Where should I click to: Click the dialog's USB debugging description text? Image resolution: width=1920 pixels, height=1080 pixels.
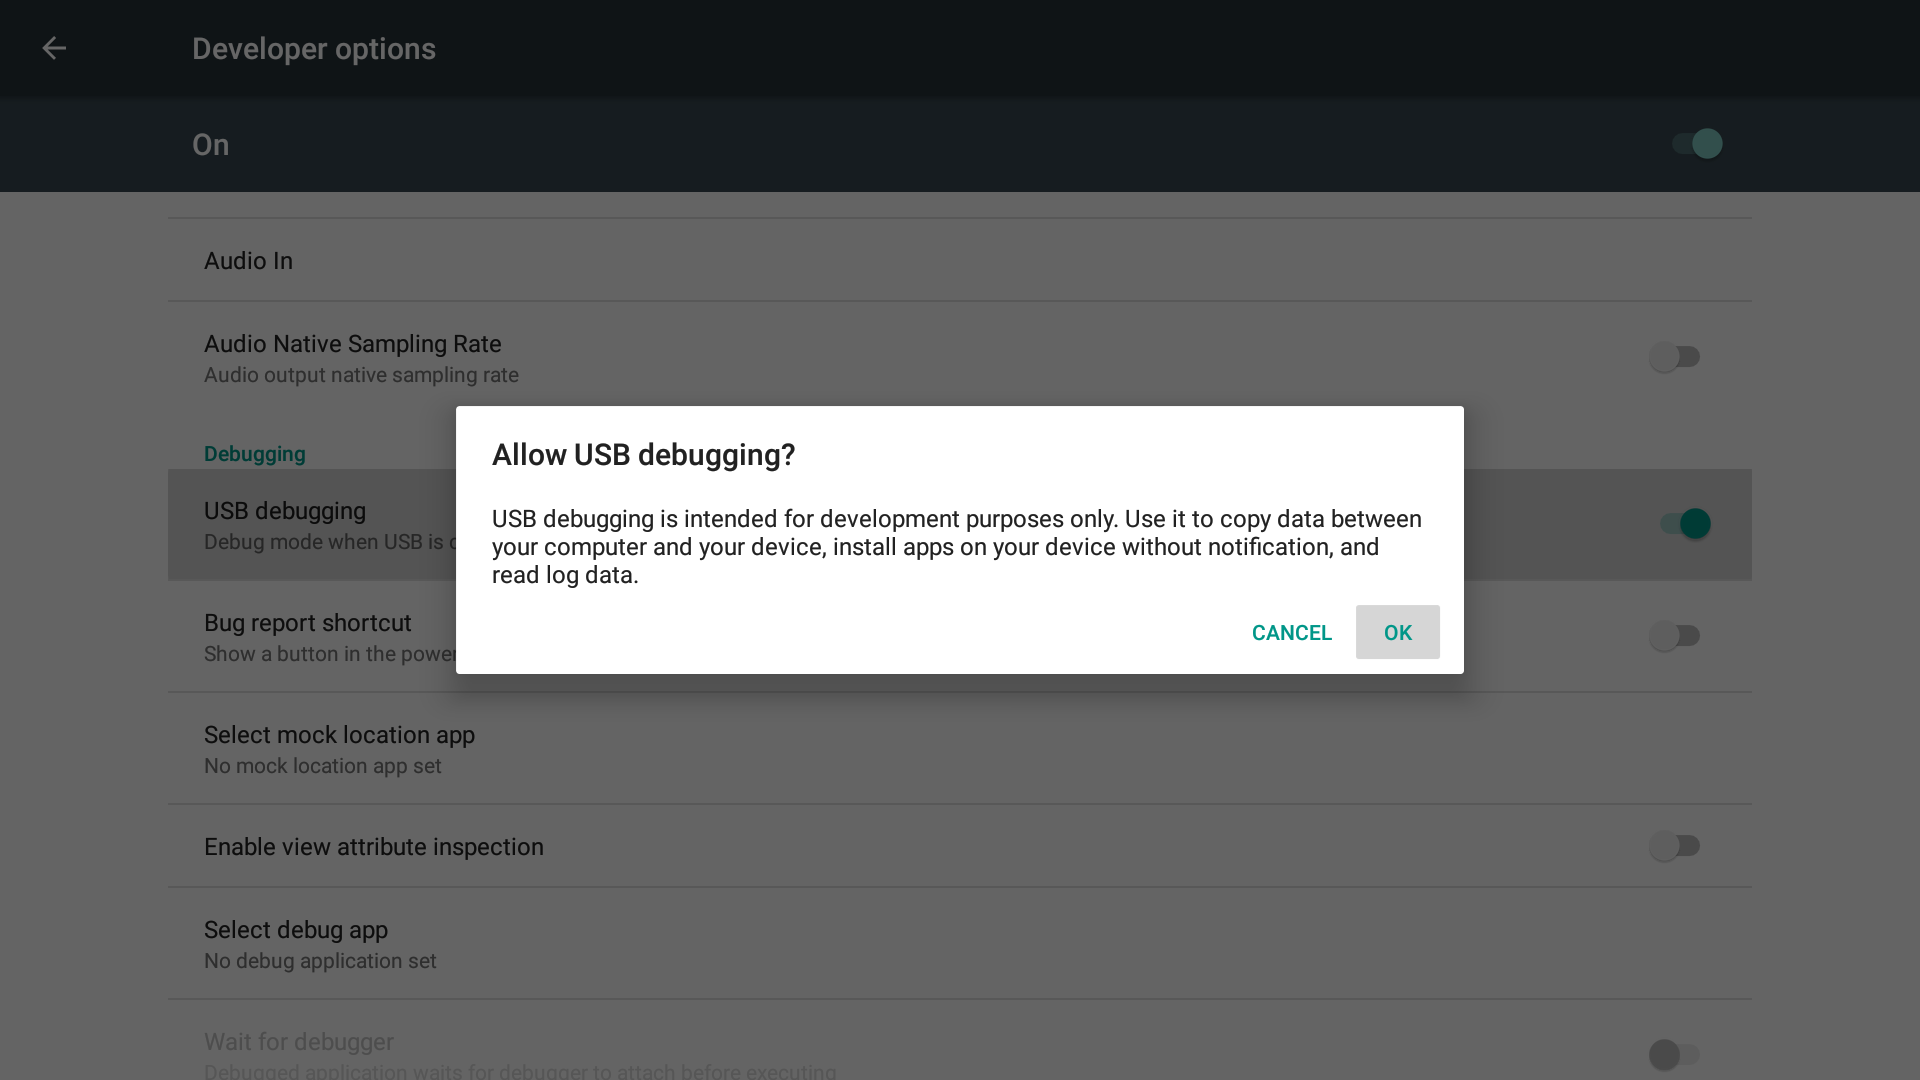tap(957, 547)
